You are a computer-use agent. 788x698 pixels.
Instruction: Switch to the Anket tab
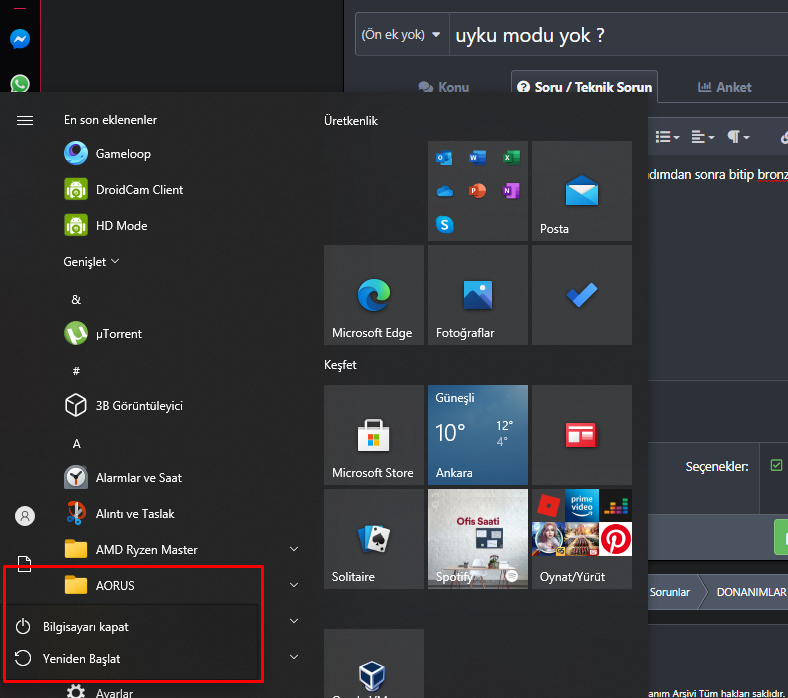(724, 87)
